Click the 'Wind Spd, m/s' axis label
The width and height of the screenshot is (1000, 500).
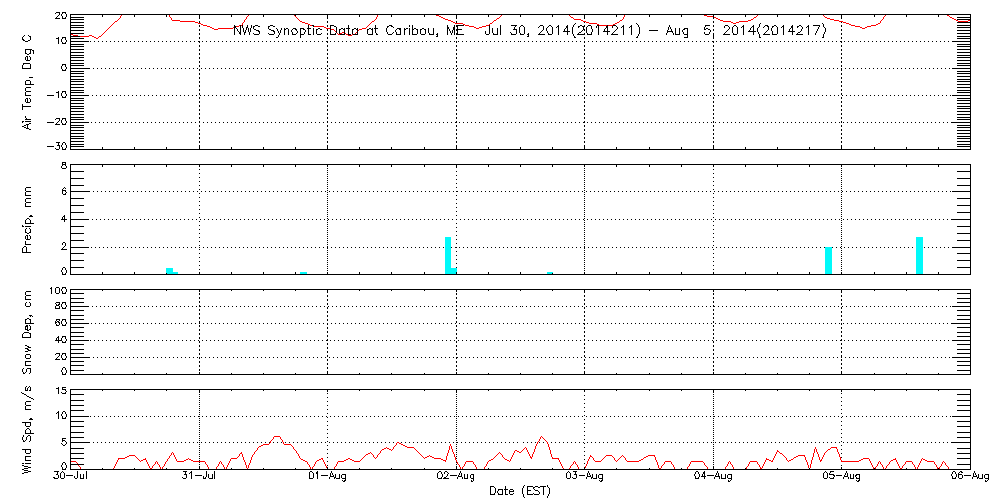28,428
